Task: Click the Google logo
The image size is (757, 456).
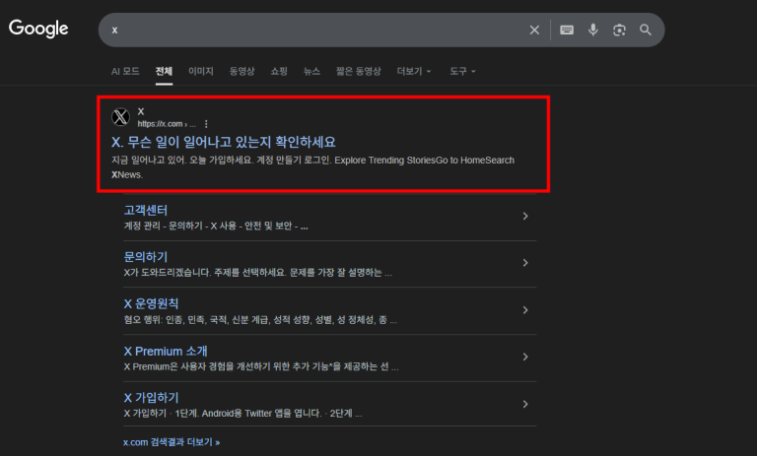Action: tap(39, 29)
